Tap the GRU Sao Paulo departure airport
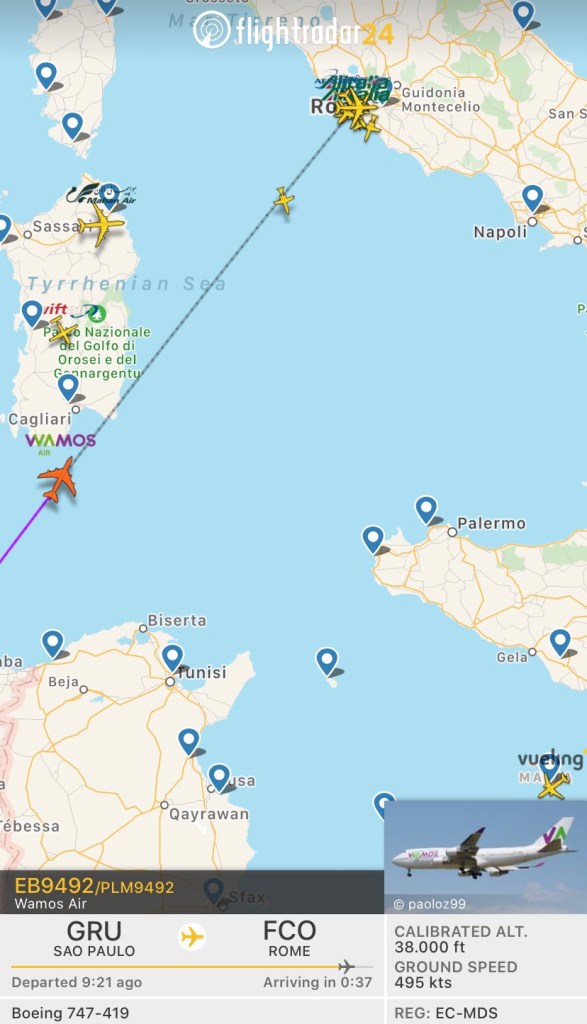Screen dimensions: 587x1024 coord(94,938)
